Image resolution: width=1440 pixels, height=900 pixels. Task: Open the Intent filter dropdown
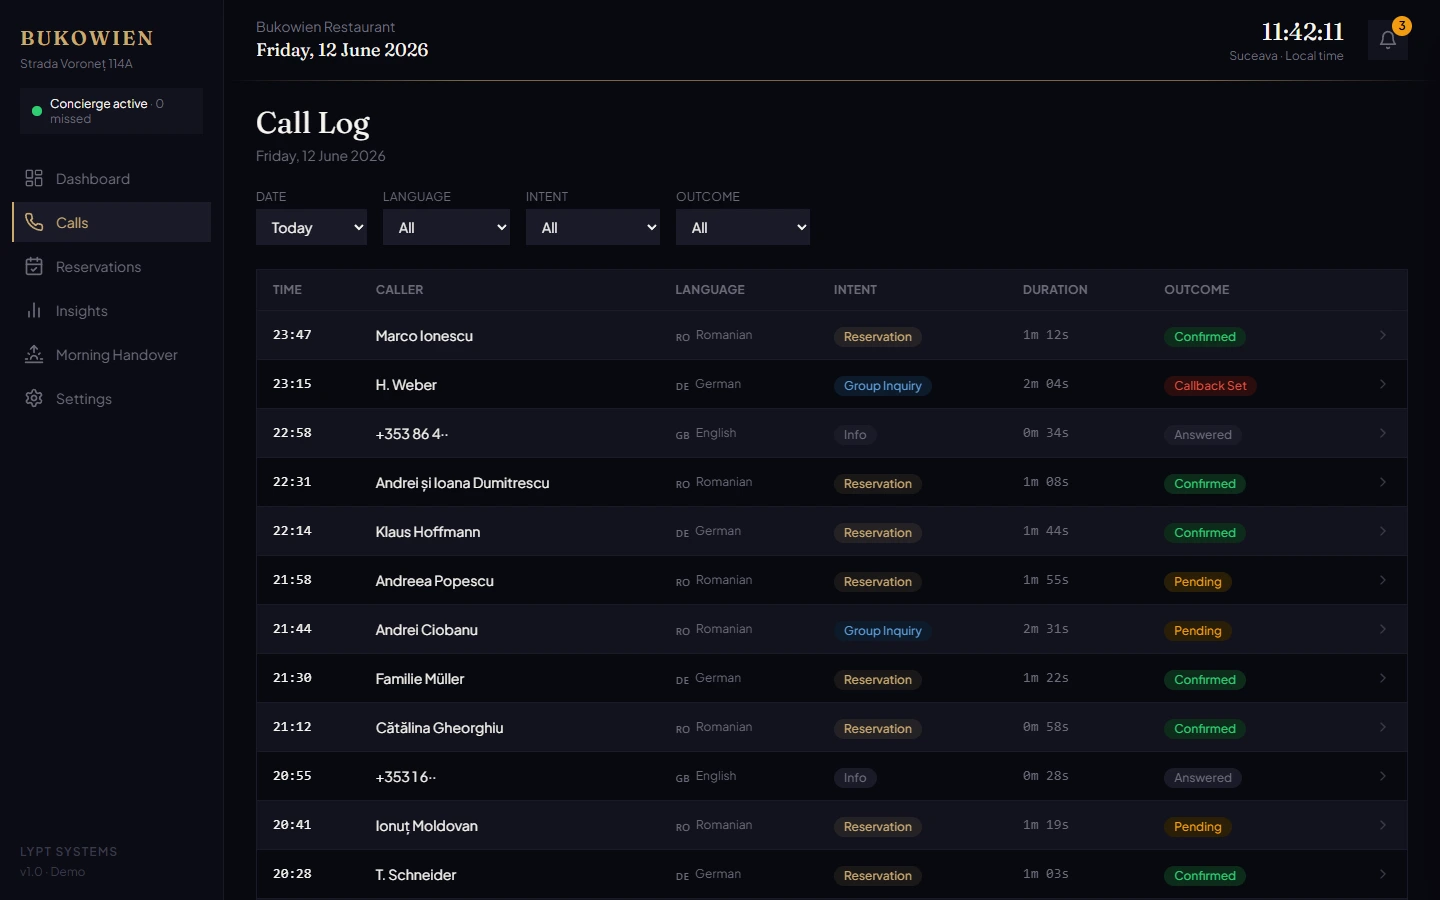tap(593, 227)
